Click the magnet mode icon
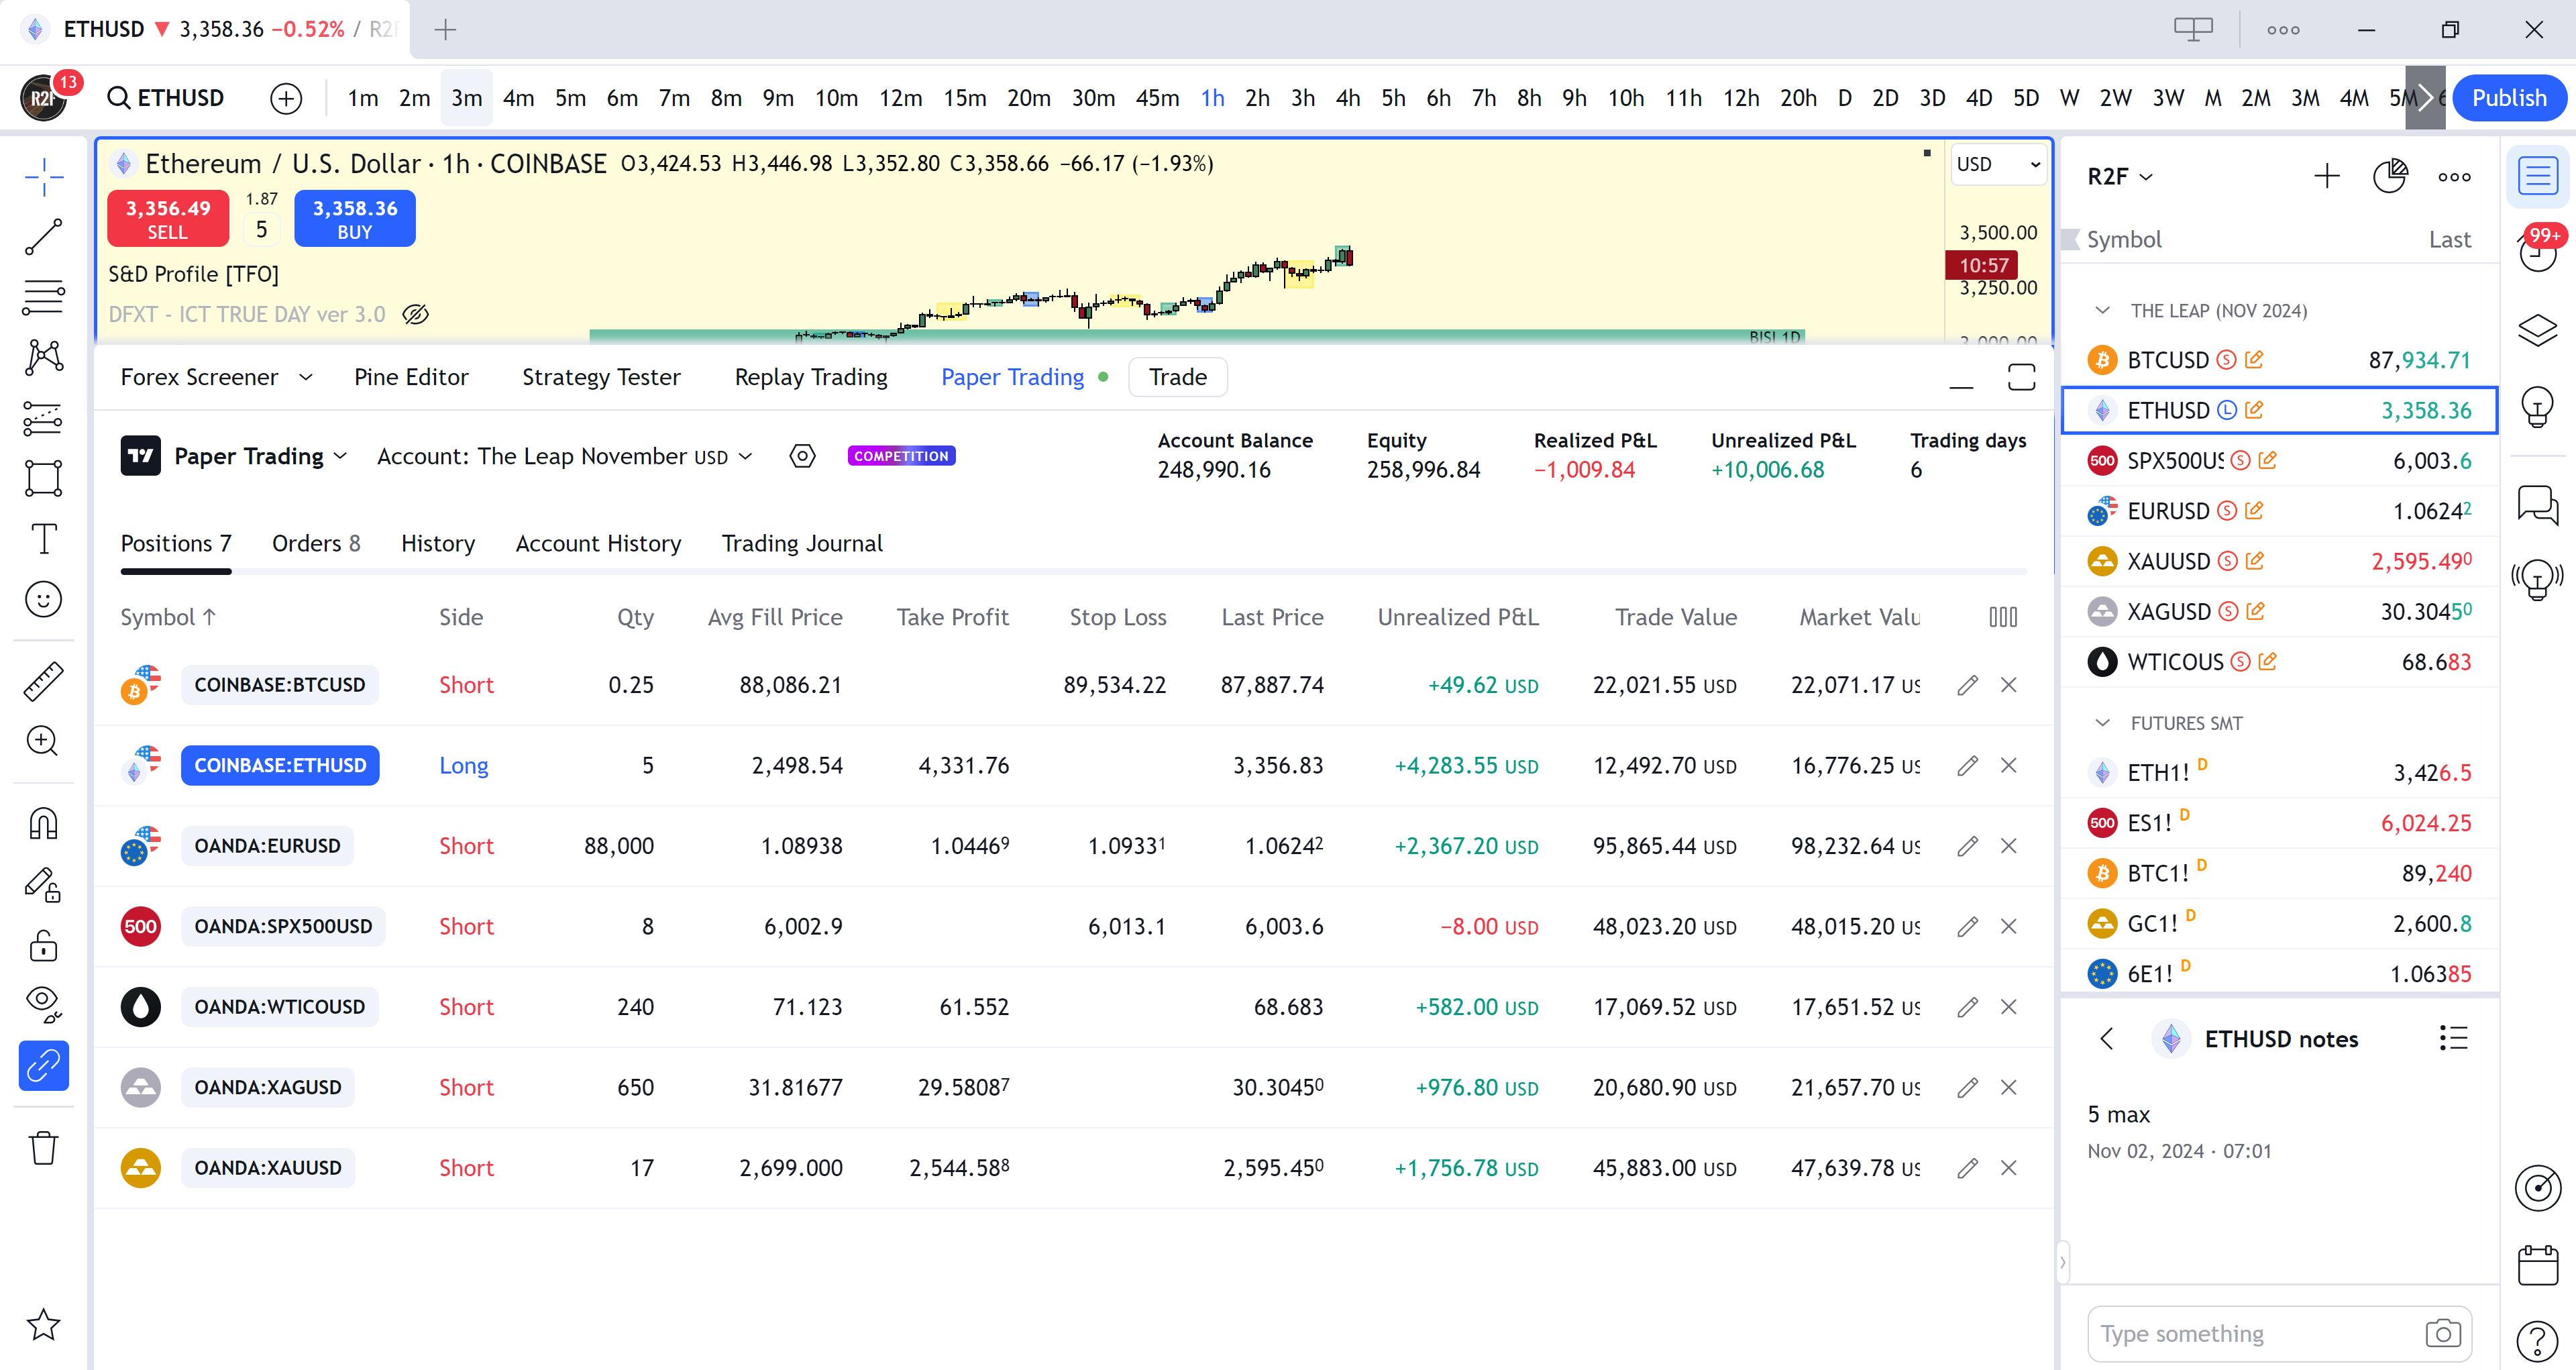This screenshot has height=1370, width=2576. 43,824
